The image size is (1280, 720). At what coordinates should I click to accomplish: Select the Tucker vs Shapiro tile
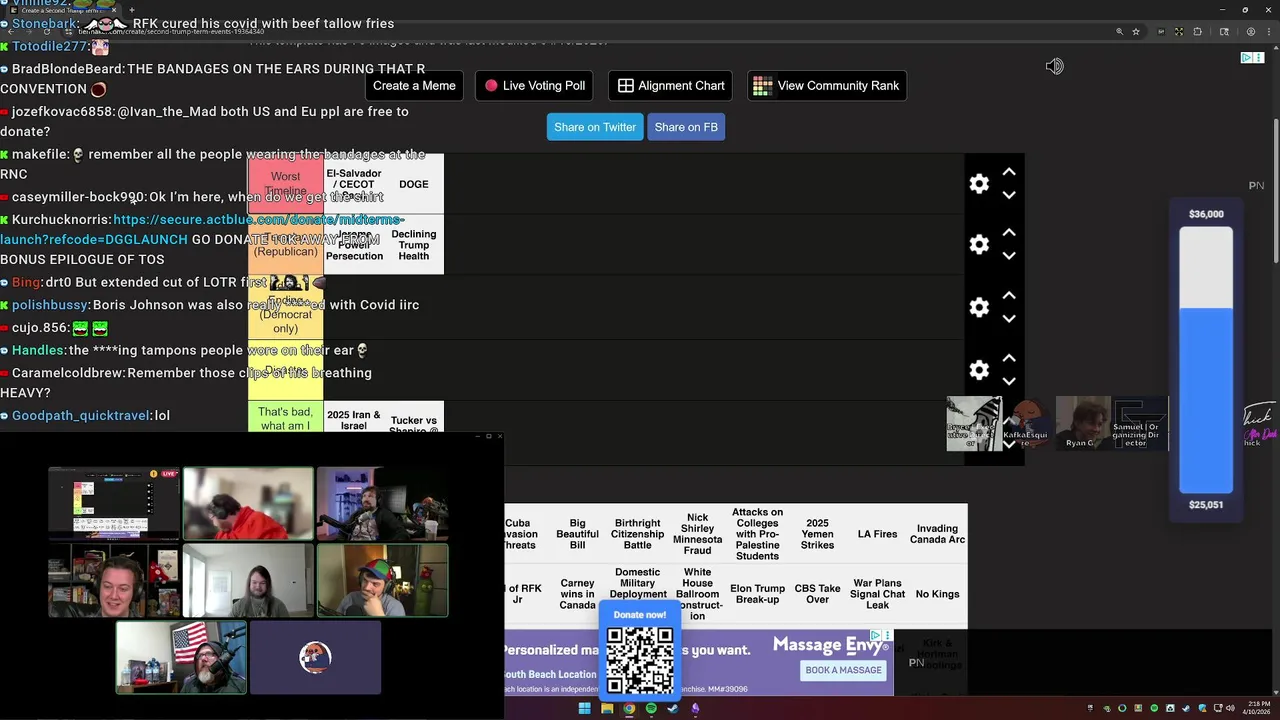414,418
